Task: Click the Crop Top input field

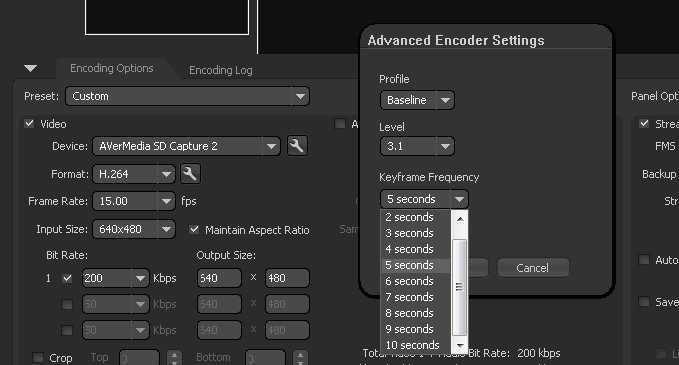Action: pos(139,358)
